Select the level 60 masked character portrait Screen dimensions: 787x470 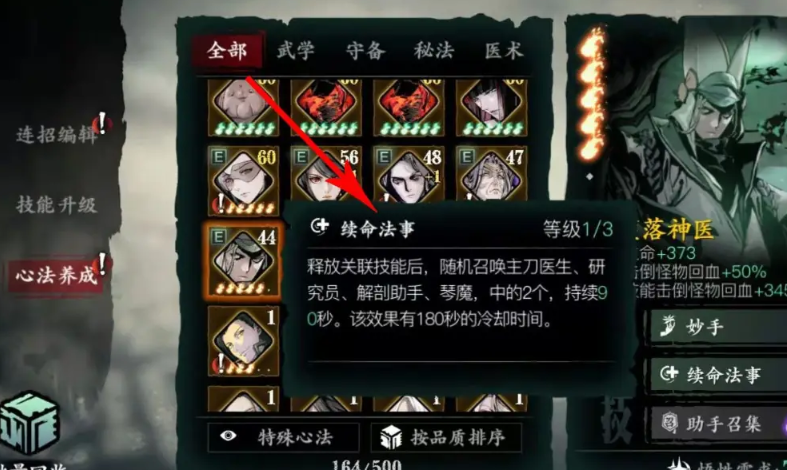click(243, 181)
